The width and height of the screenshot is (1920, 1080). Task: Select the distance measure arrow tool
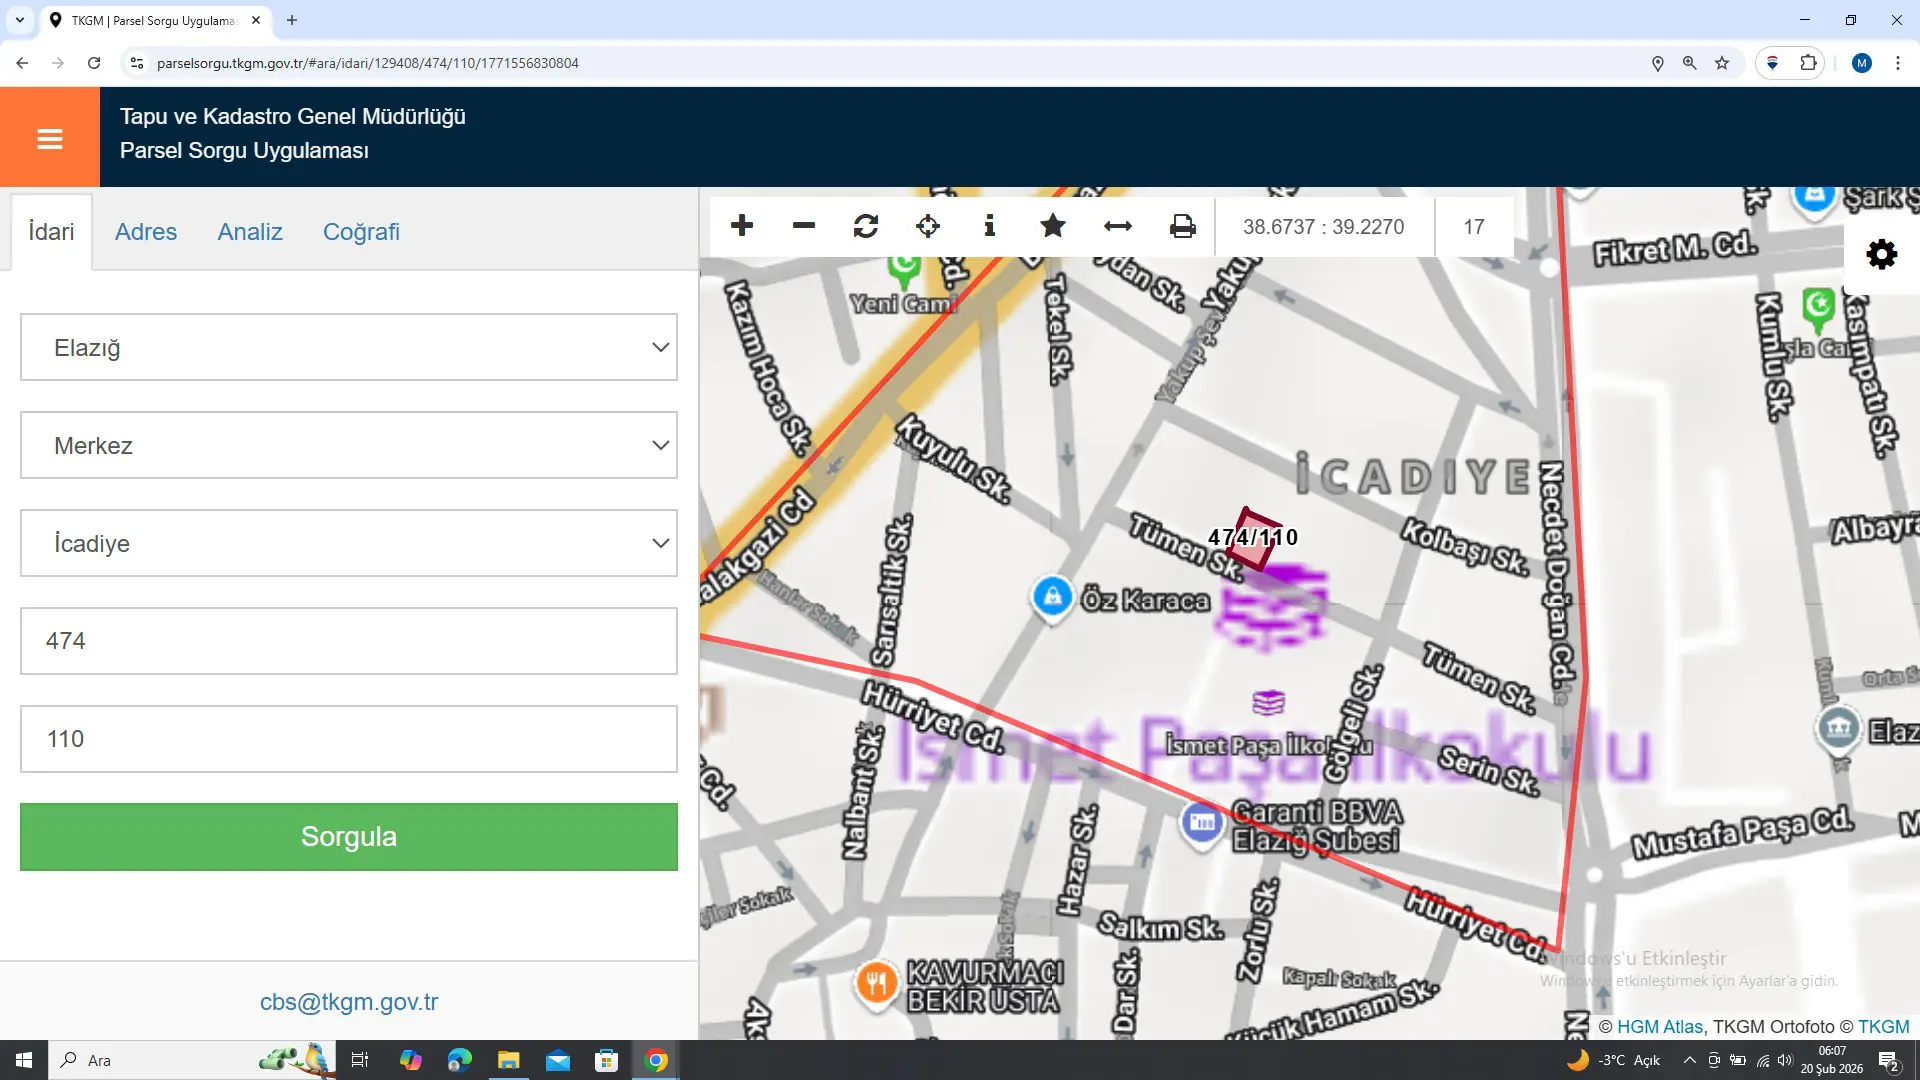click(1118, 226)
